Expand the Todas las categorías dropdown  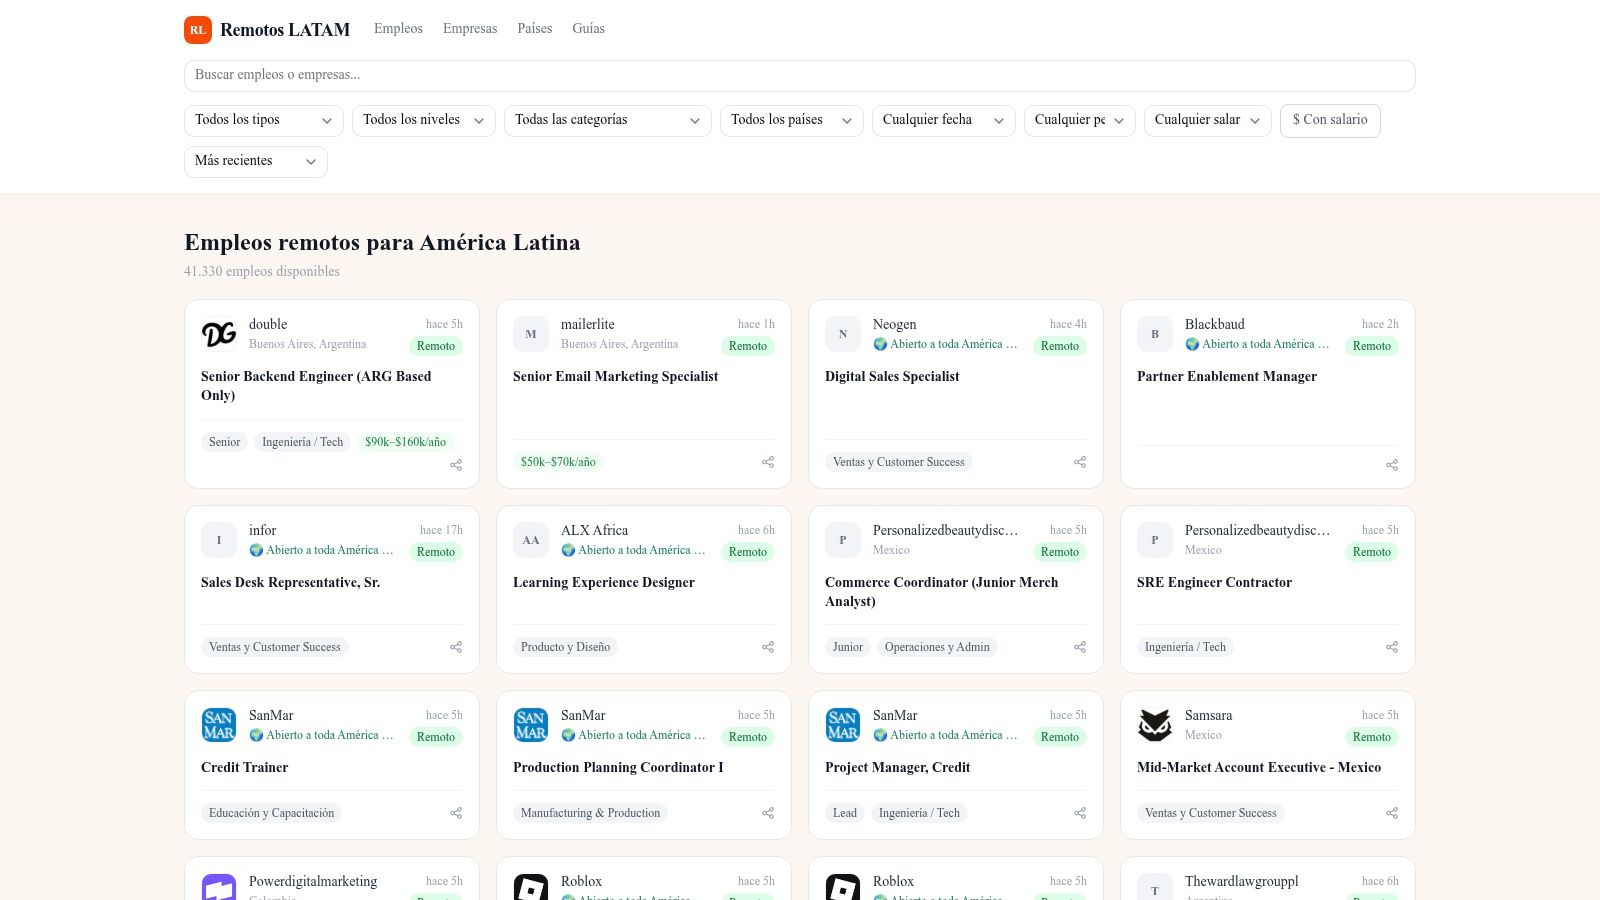(x=608, y=120)
